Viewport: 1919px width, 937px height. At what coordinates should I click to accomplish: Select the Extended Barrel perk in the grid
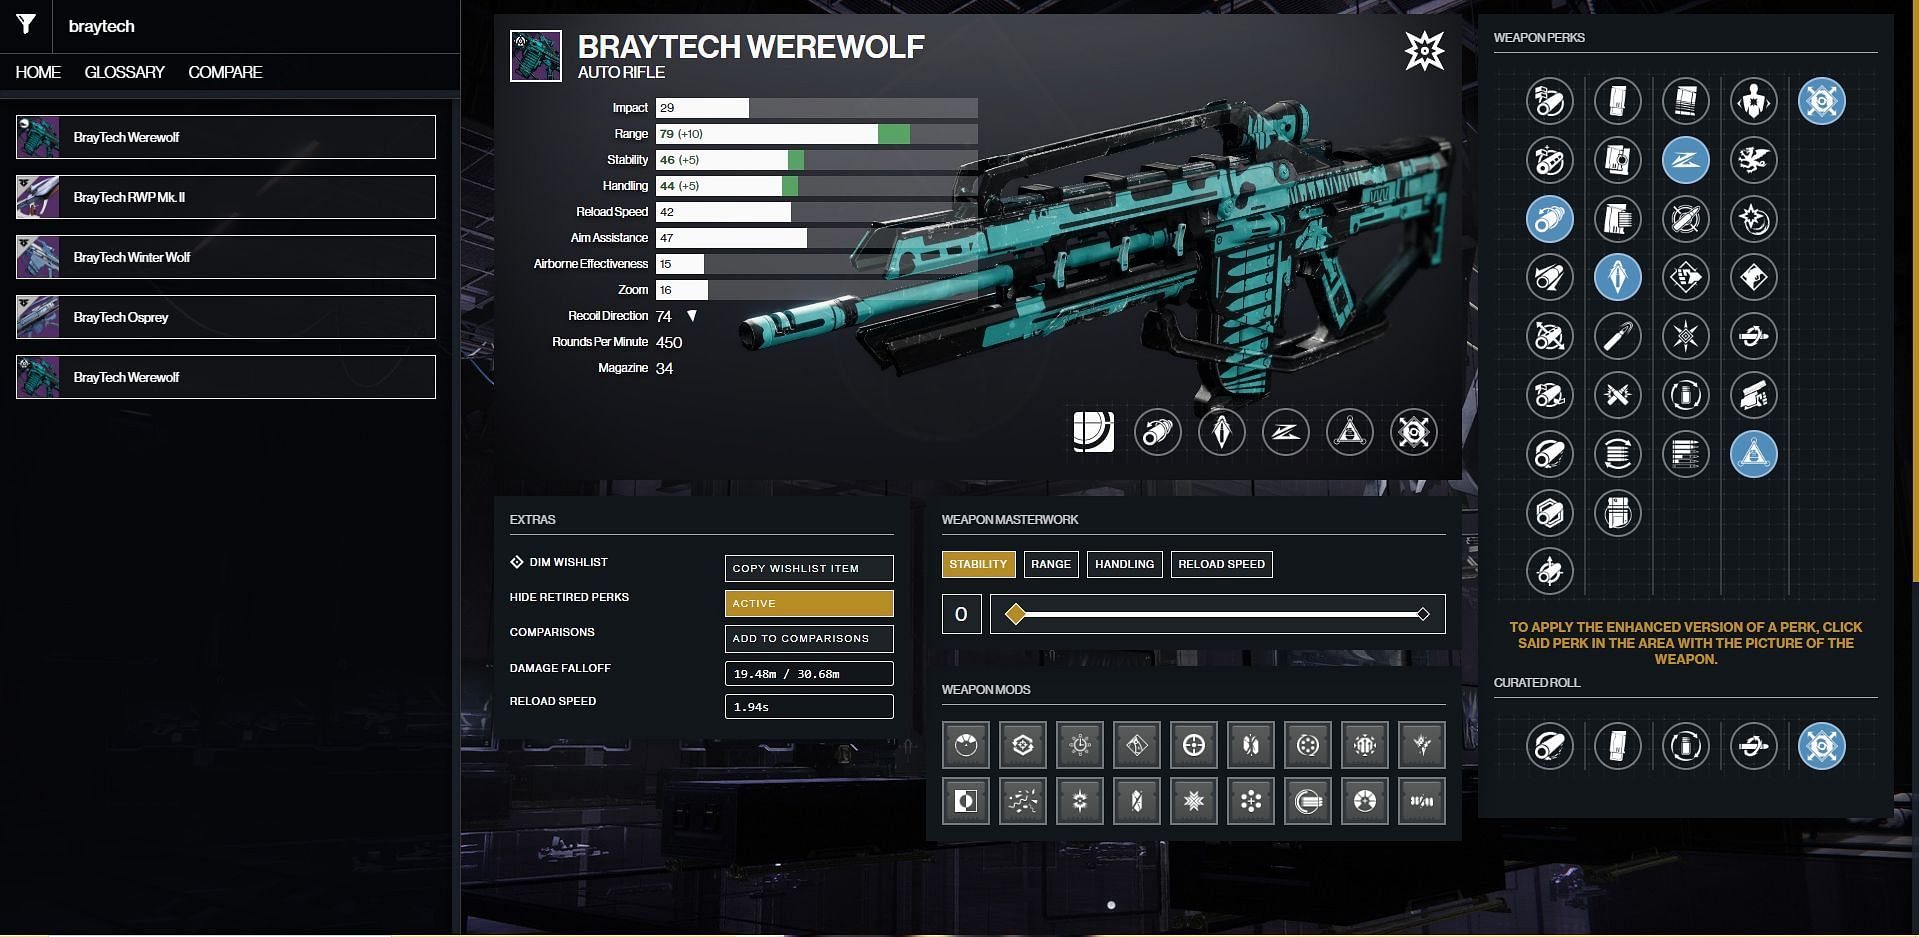[1550, 277]
